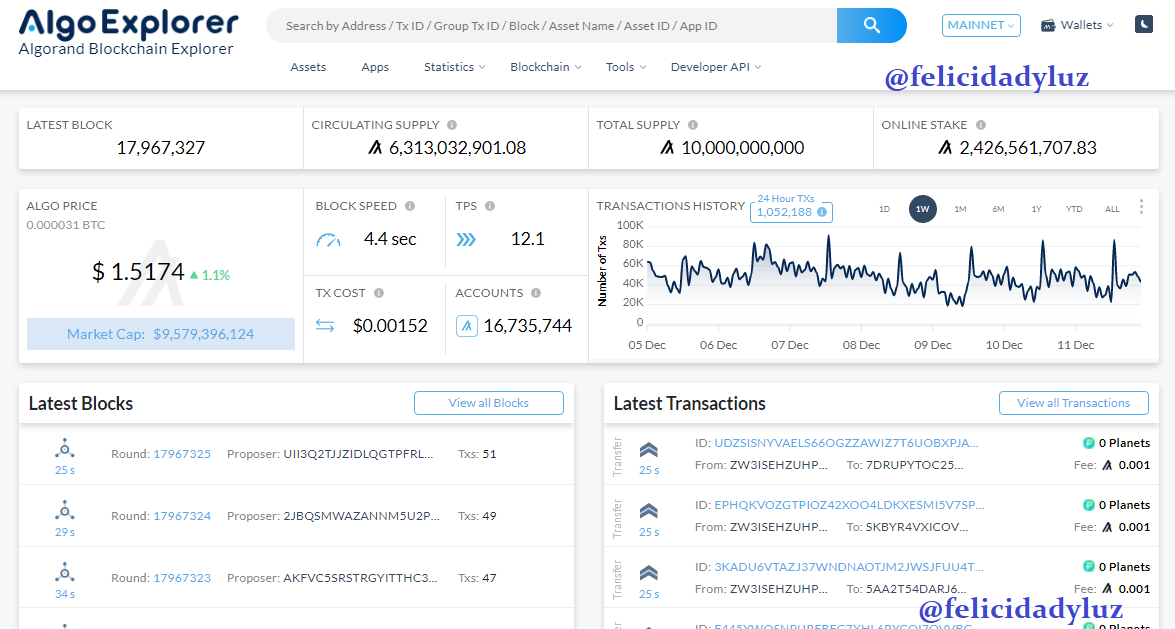Click transfer icon of EPHQKVOZGTPIOZ transaction
Screen dimensions: 1175x629
click(649, 511)
